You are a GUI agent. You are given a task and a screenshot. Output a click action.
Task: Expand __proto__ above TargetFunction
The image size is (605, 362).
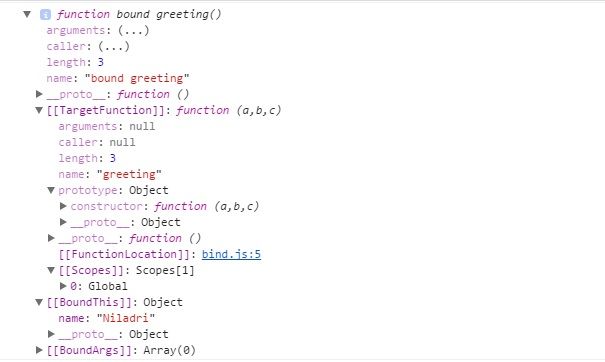click(39, 94)
